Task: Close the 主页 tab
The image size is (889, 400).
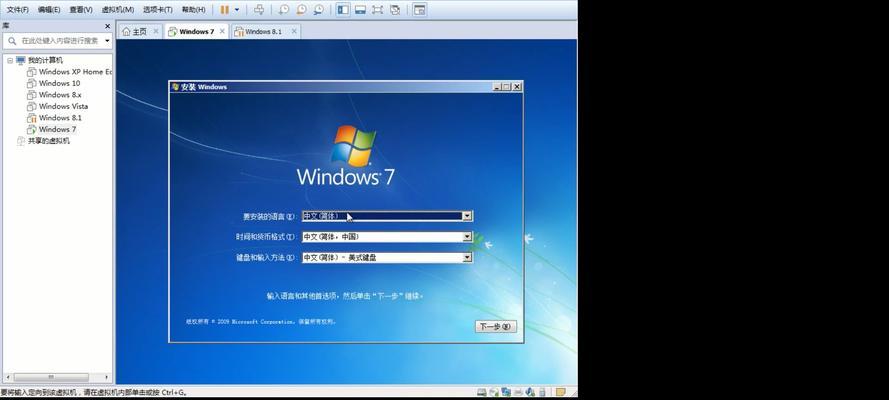Action: point(156,32)
